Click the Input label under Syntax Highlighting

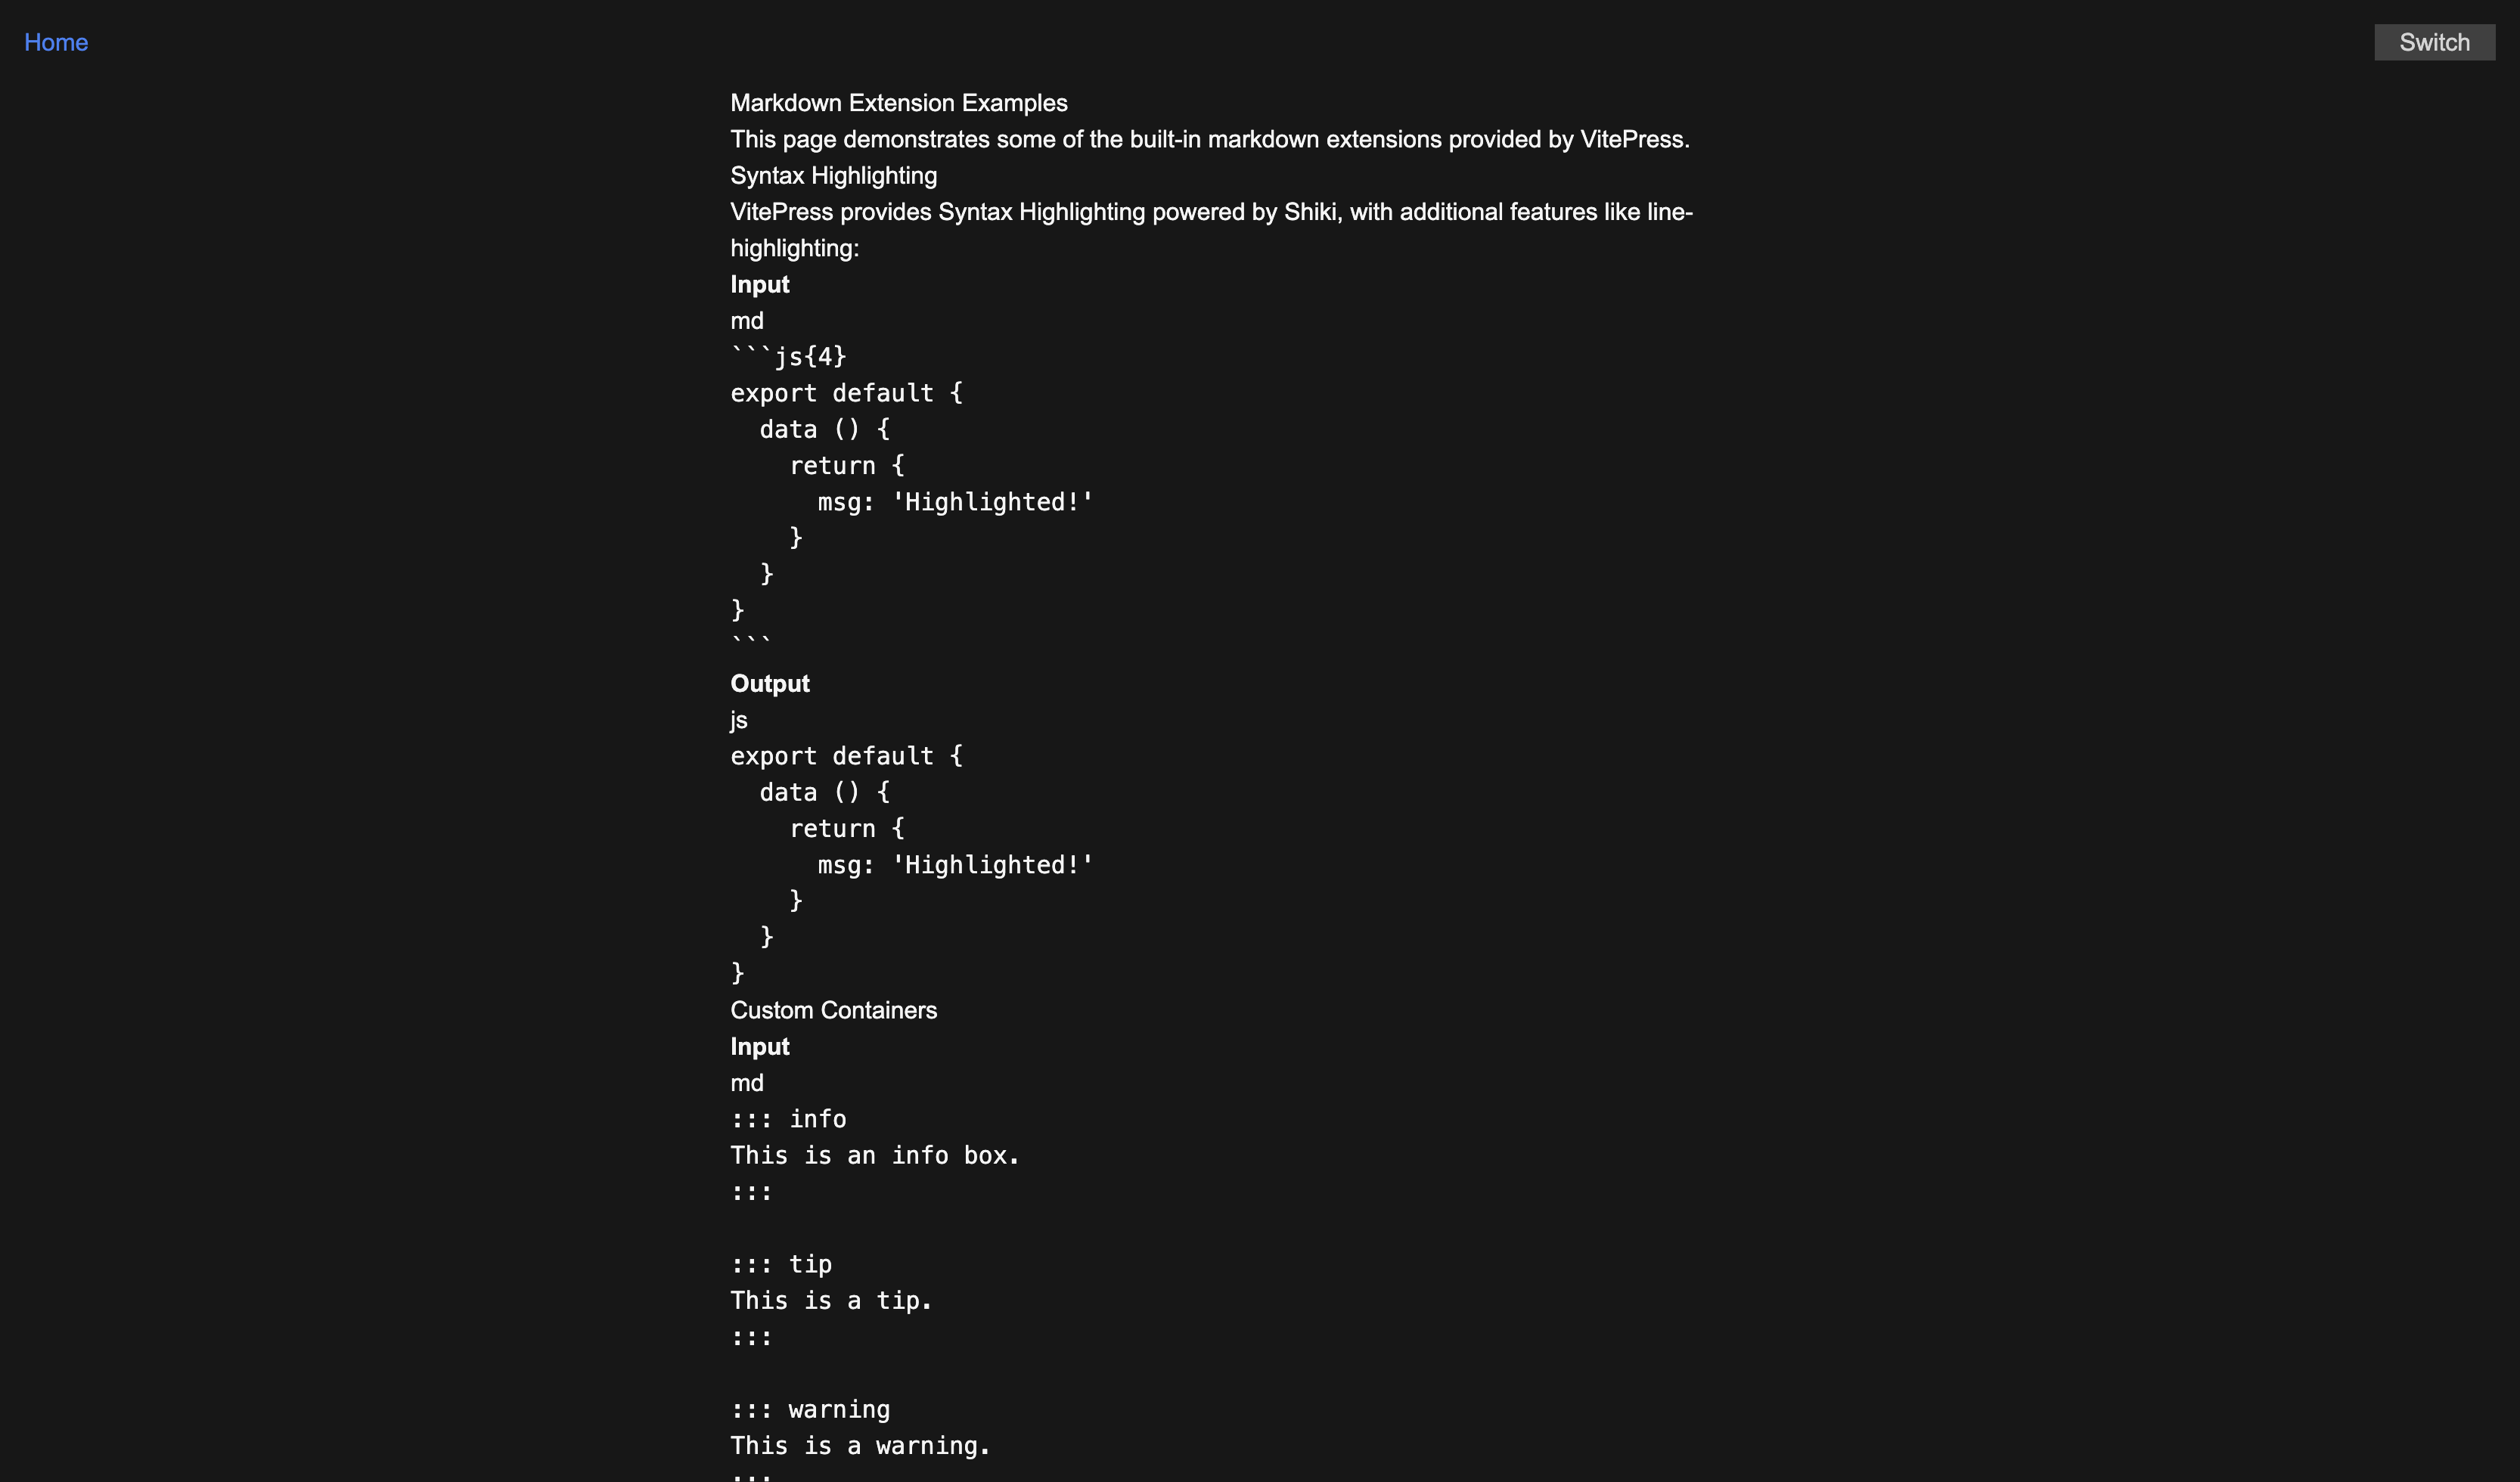coord(759,284)
